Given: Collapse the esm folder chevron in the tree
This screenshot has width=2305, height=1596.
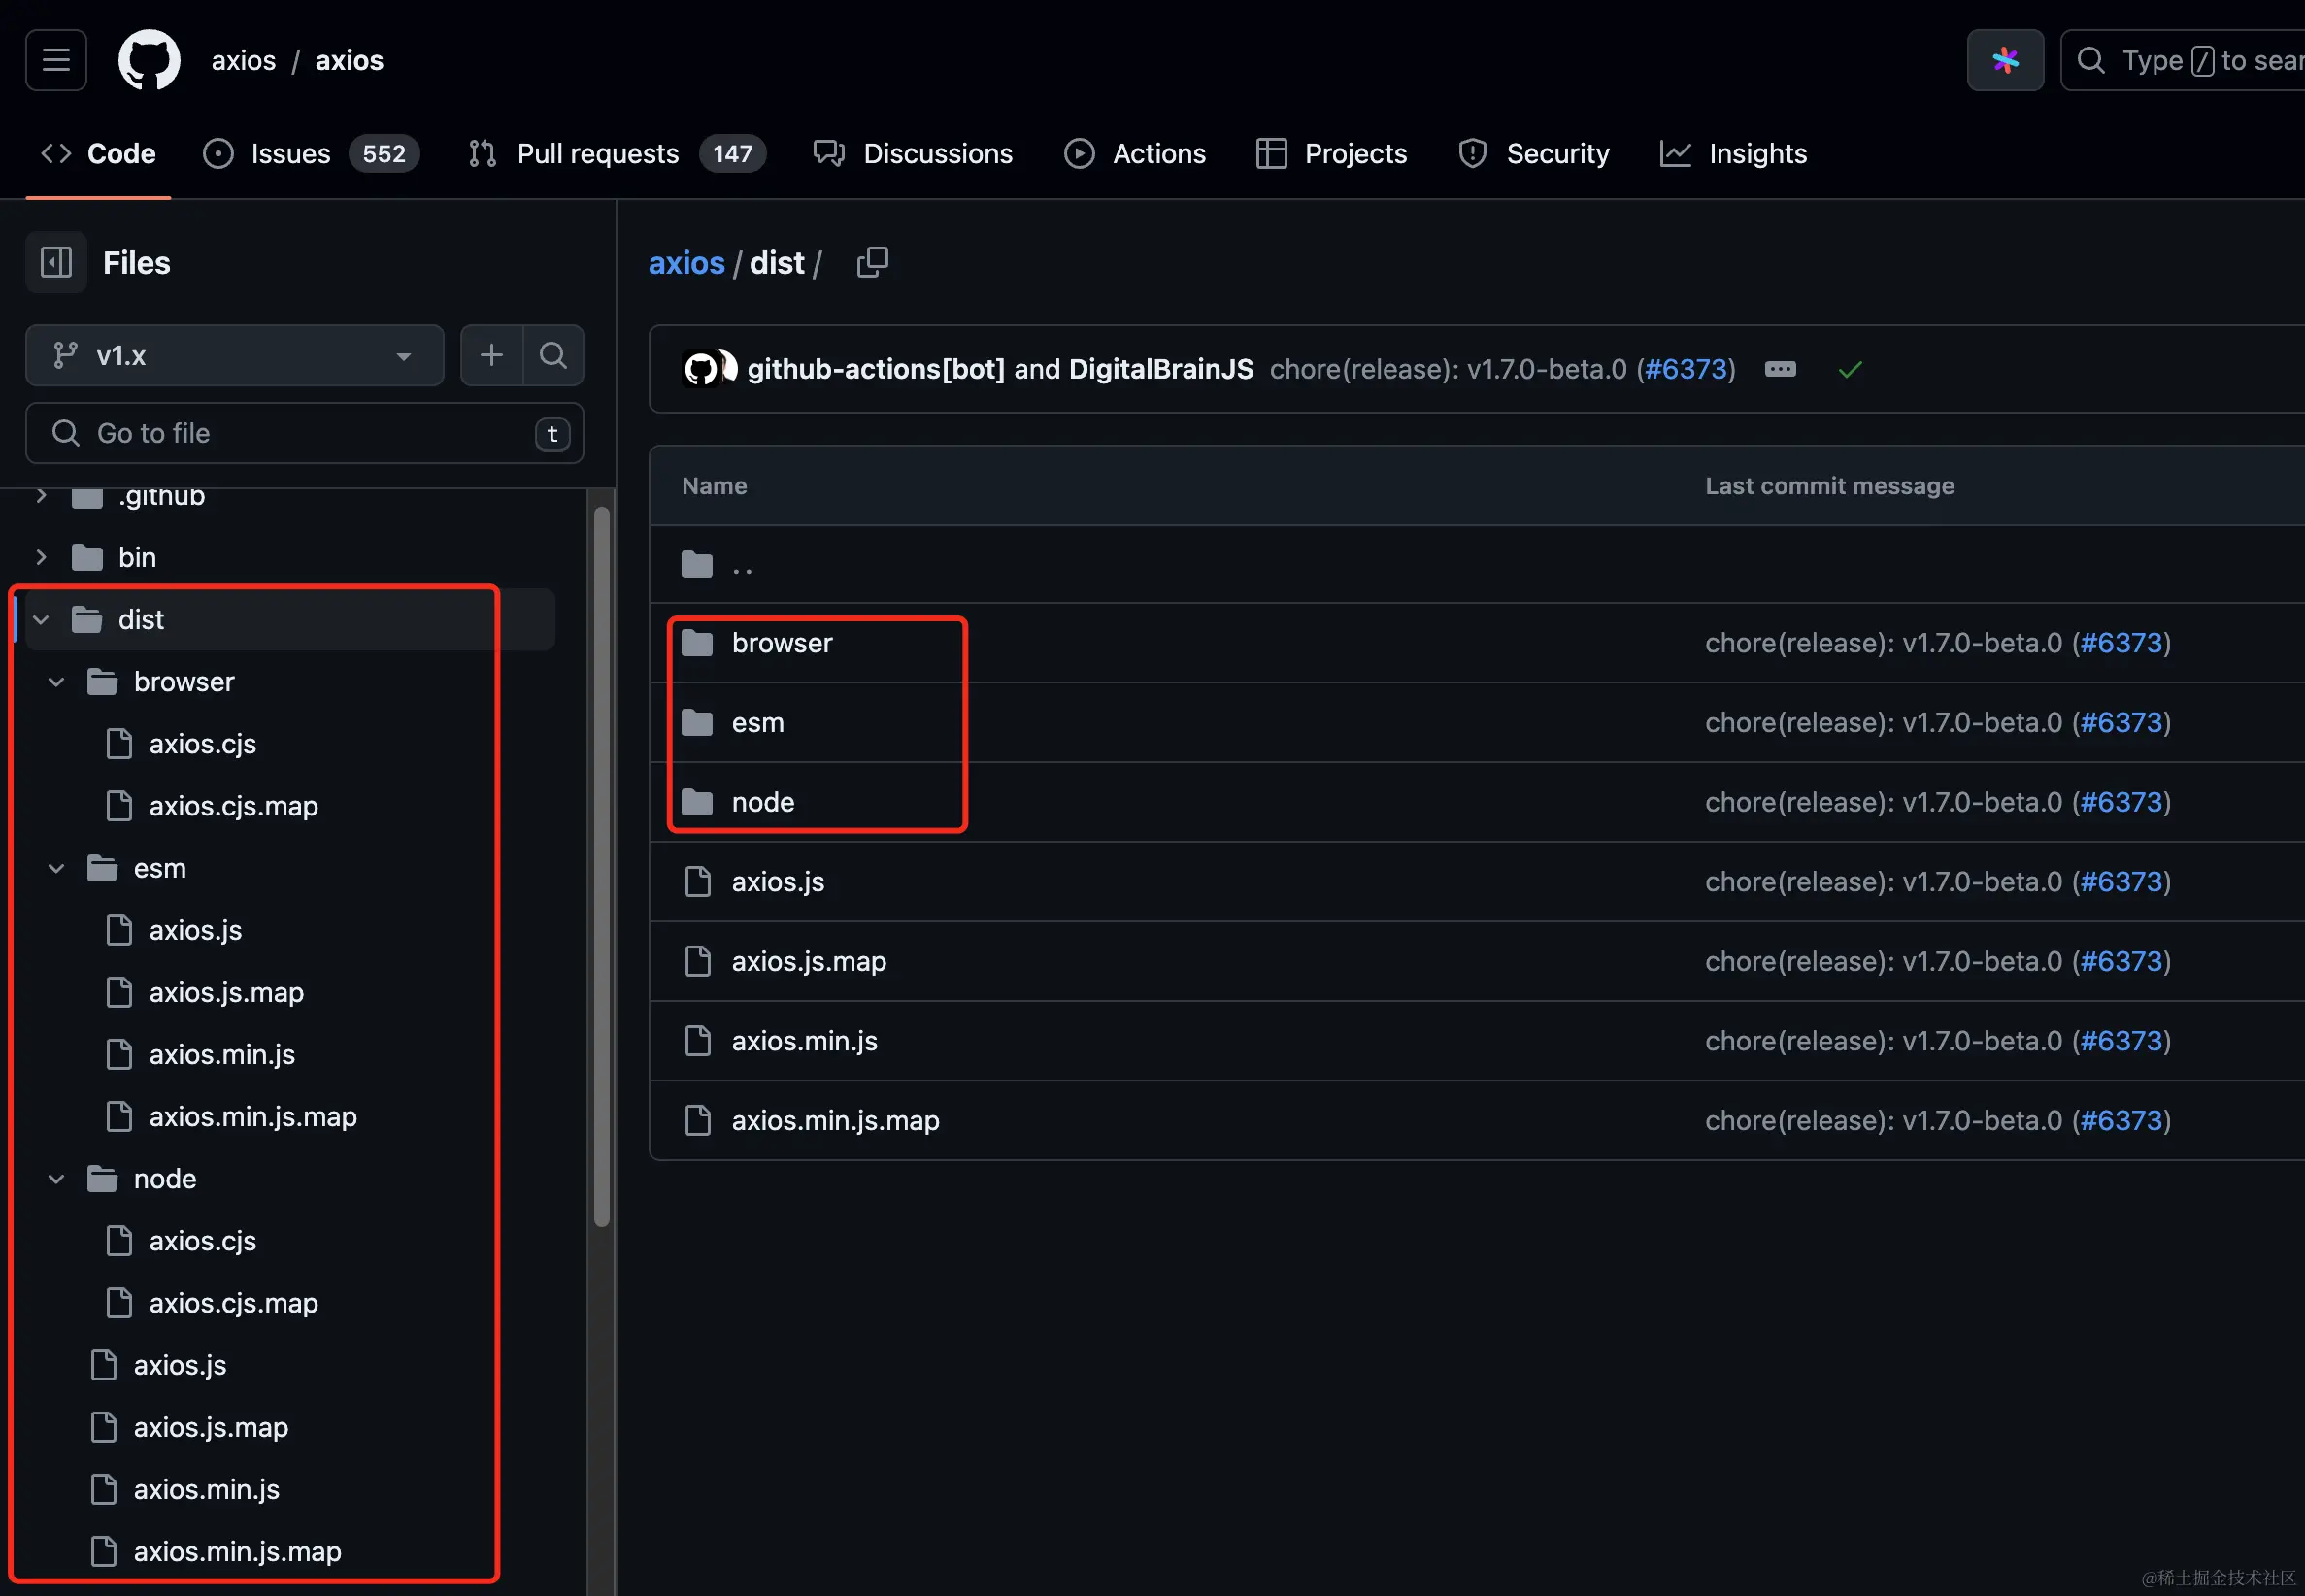Looking at the screenshot, I should [x=57, y=868].
